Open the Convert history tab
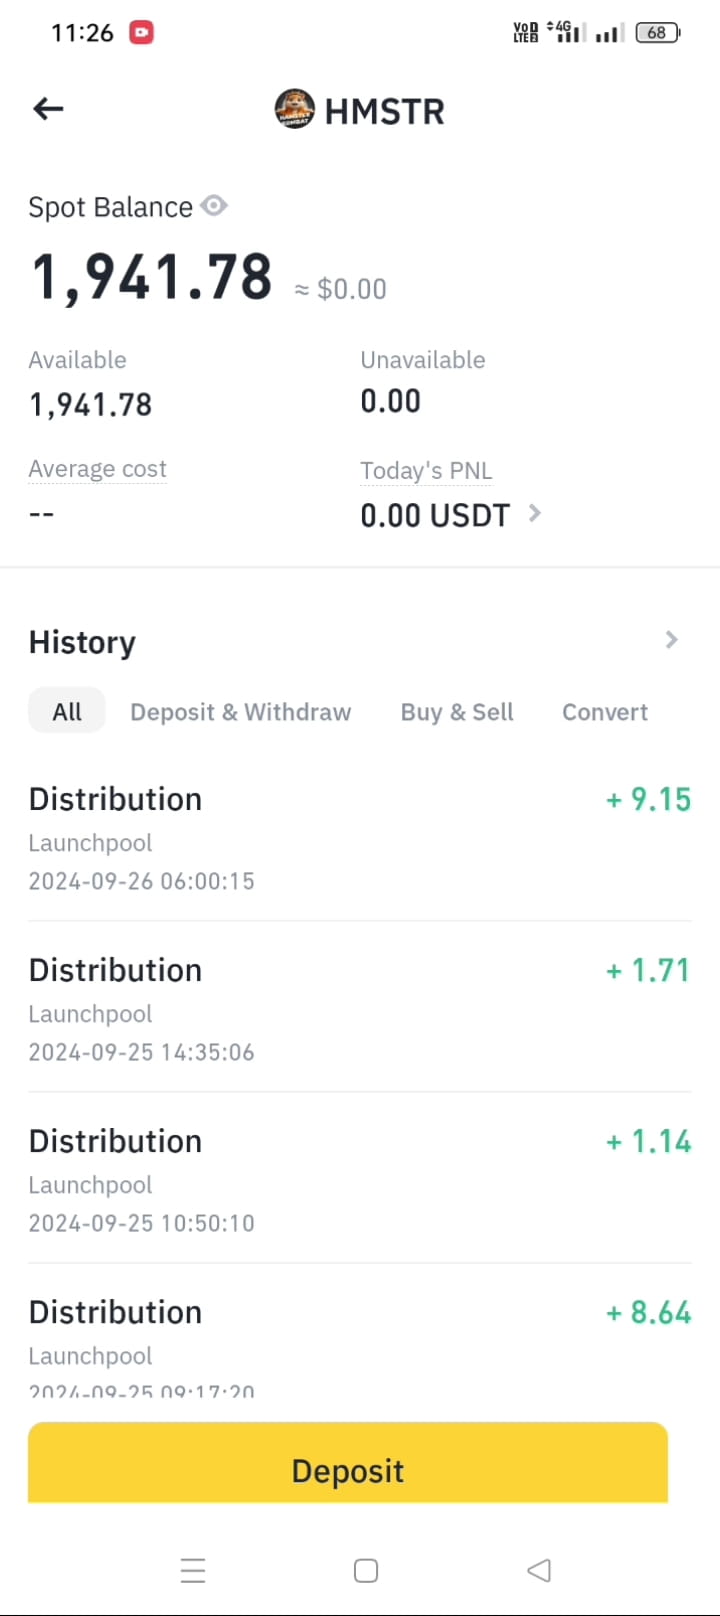The width and height of the screenshot is (720, 1616). [605, 712]
